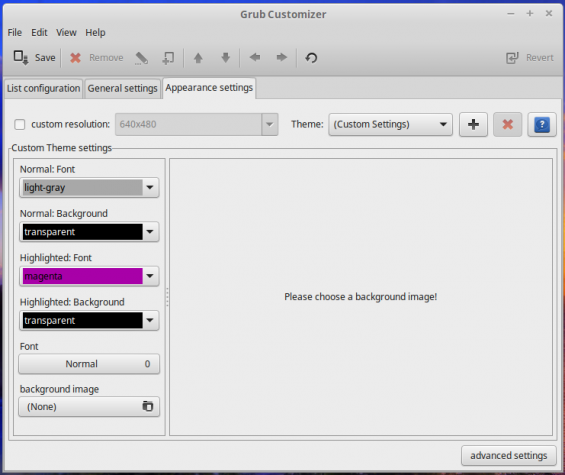Click the 640x480 resolution text field

[x=188, y=124]
